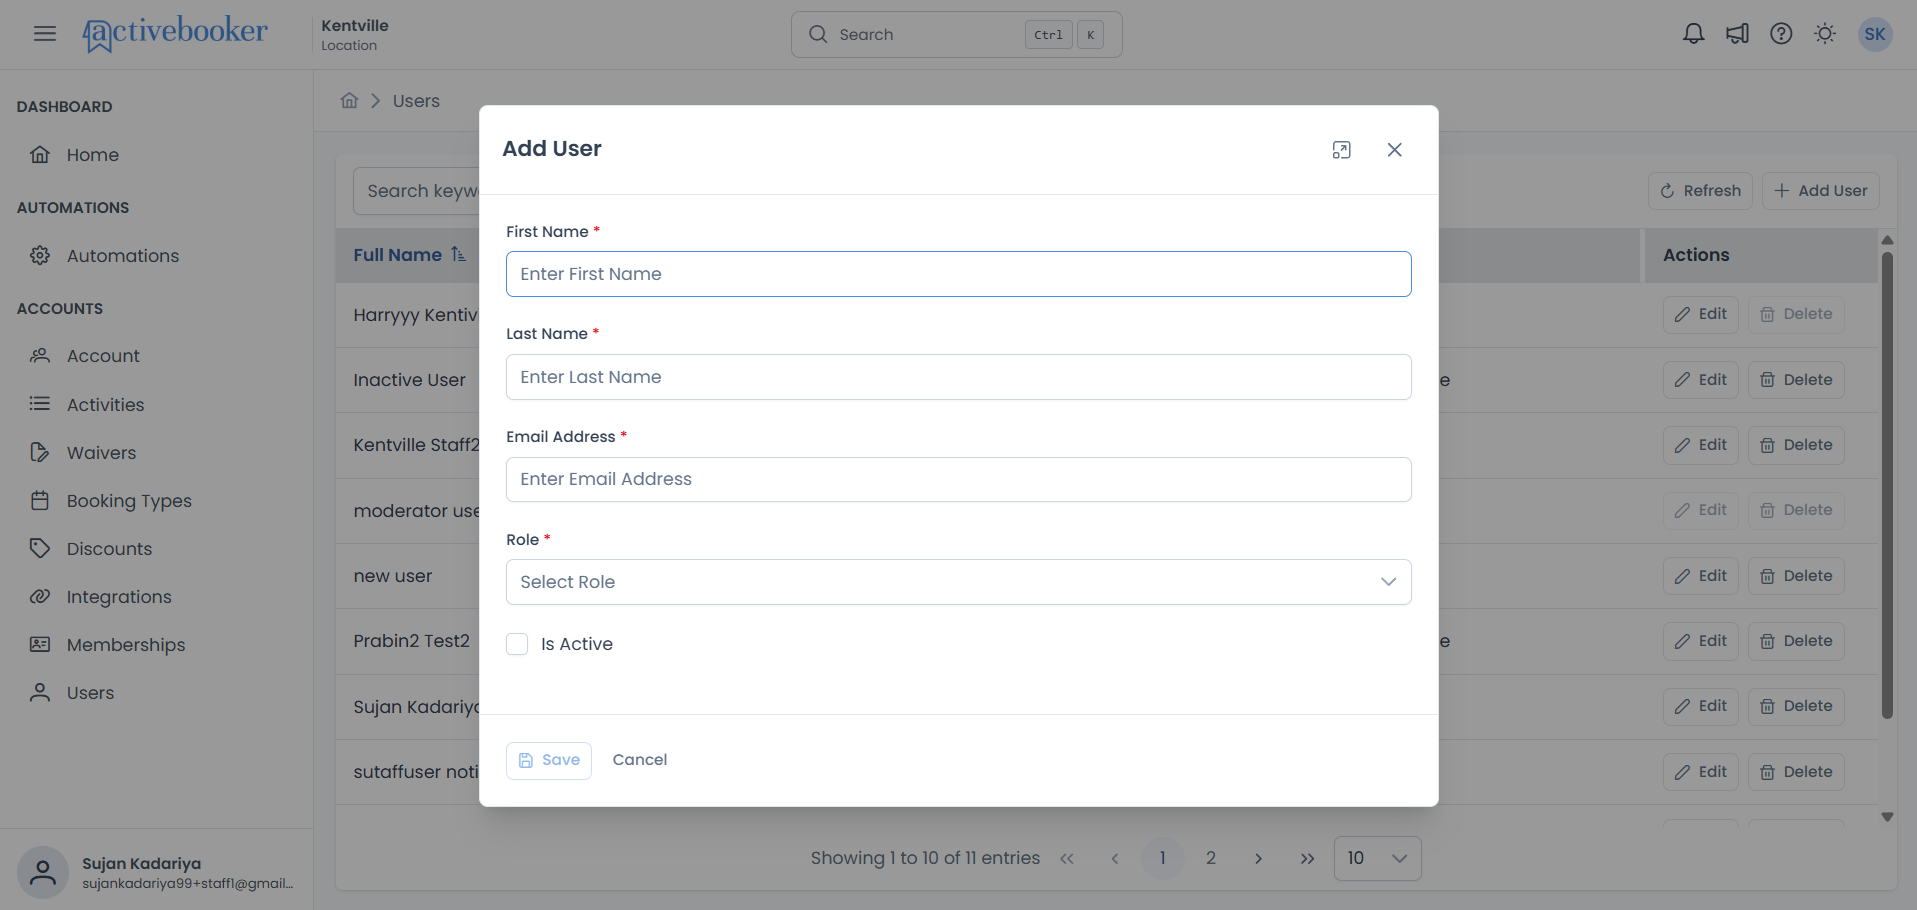This screenshot has height=910, width=1917.
Task: Click breadcrumb home icon
Action: point(349,100)
